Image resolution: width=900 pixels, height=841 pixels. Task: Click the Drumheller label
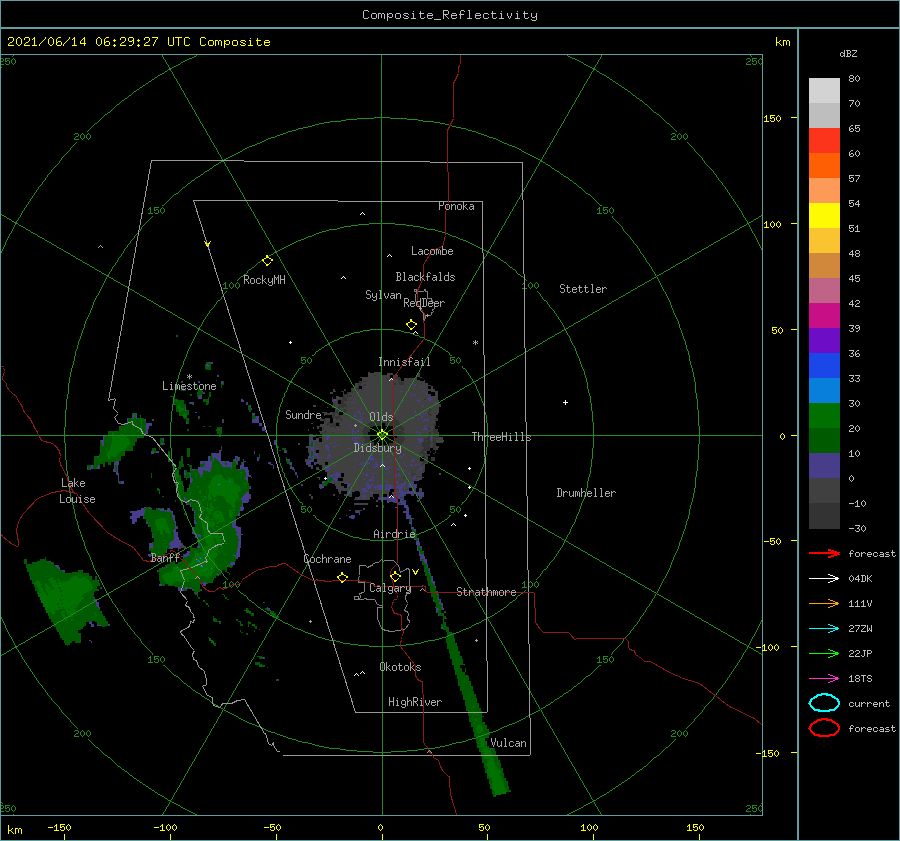pyautogui.click(x=586, y=493)
